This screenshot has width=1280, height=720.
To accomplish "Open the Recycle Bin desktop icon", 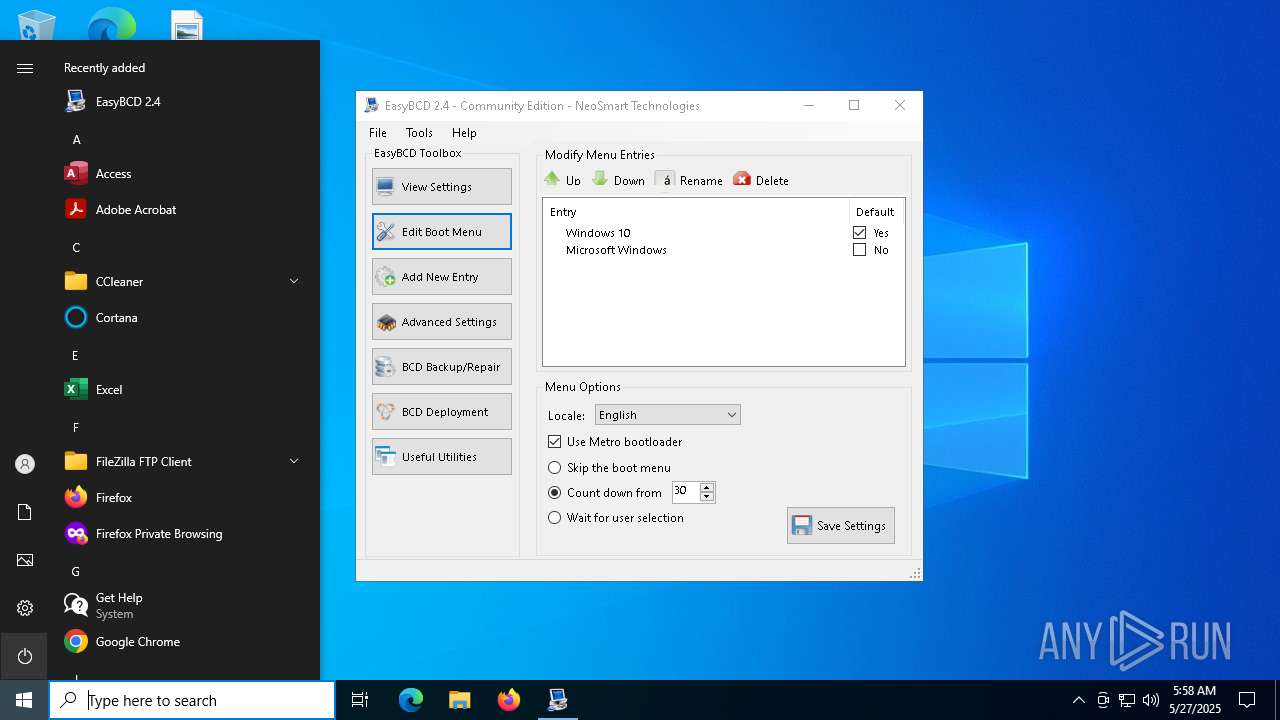I will 37,24.
